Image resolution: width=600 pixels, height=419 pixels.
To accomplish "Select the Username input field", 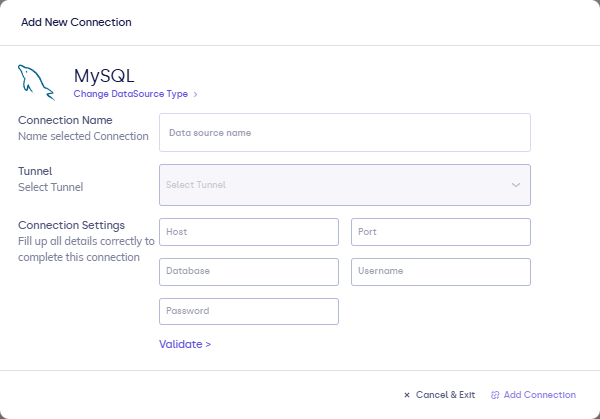I will click(441, 272).
